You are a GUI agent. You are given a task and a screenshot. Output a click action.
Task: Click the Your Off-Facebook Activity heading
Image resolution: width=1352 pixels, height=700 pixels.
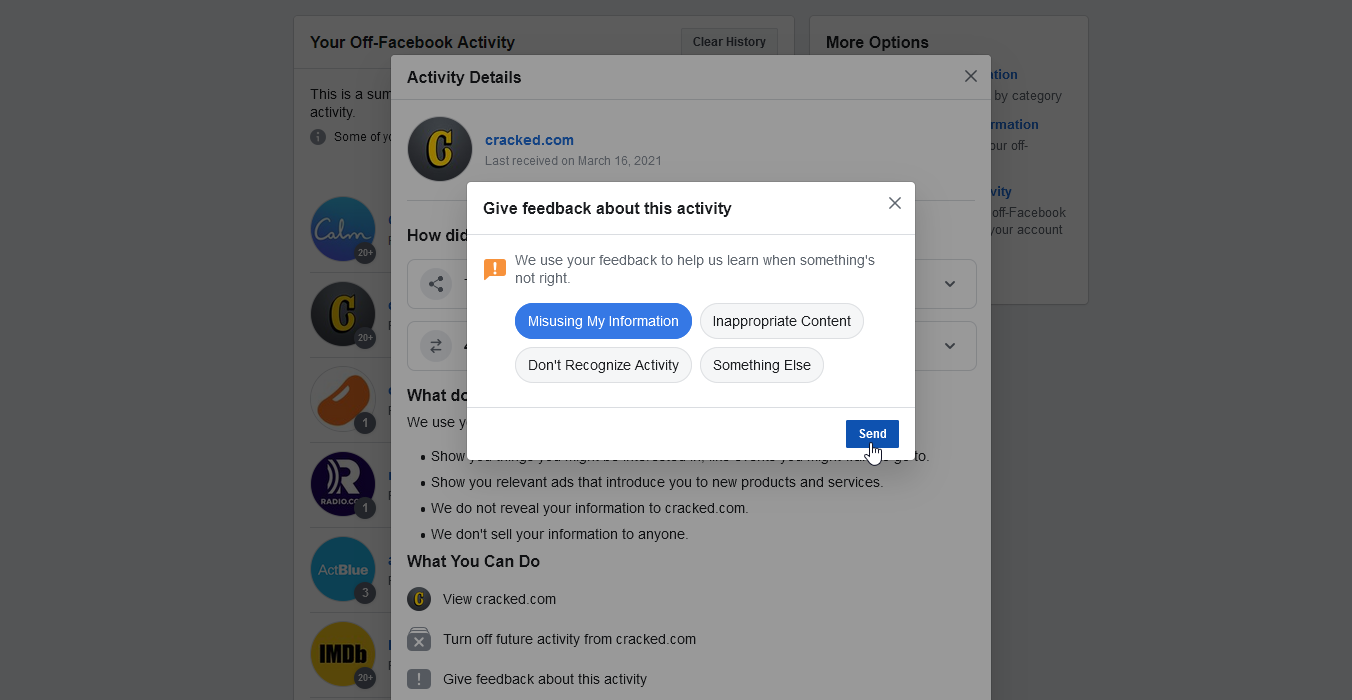(x=412, y=42)
